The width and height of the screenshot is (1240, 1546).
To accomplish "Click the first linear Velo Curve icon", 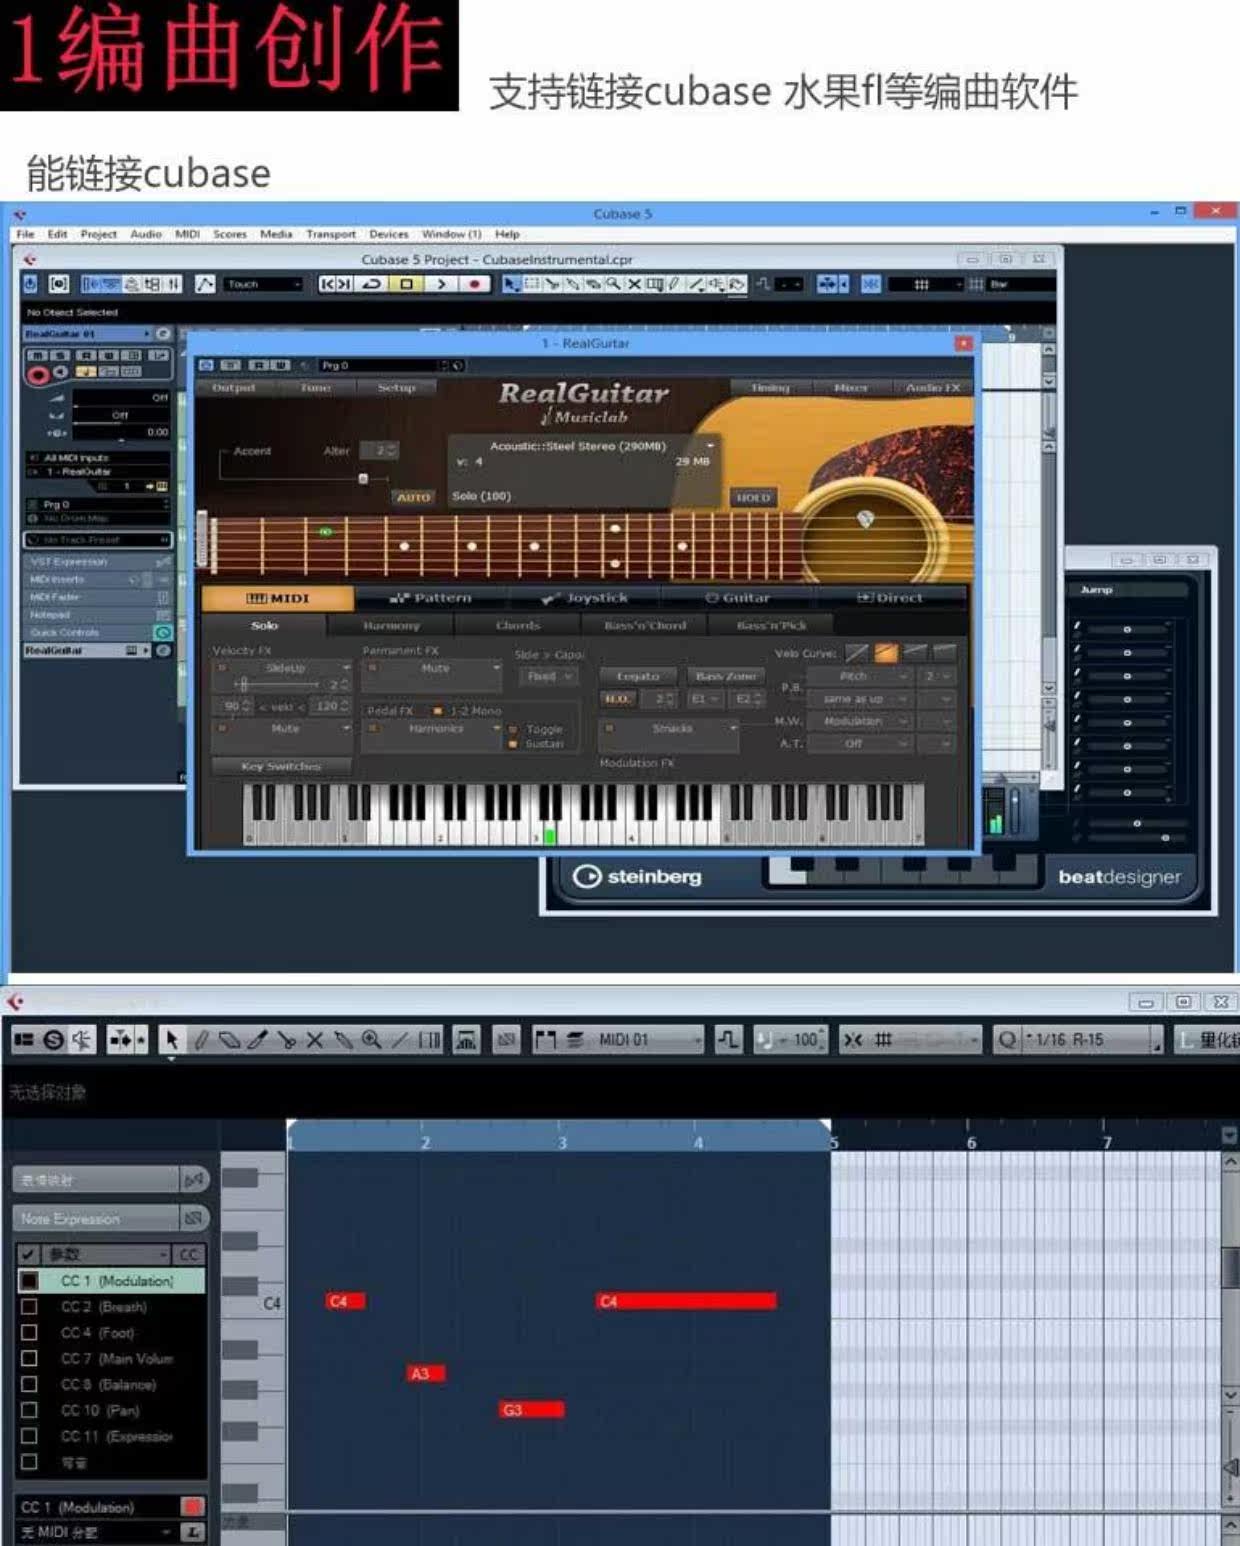I will (x=857, y=653).
